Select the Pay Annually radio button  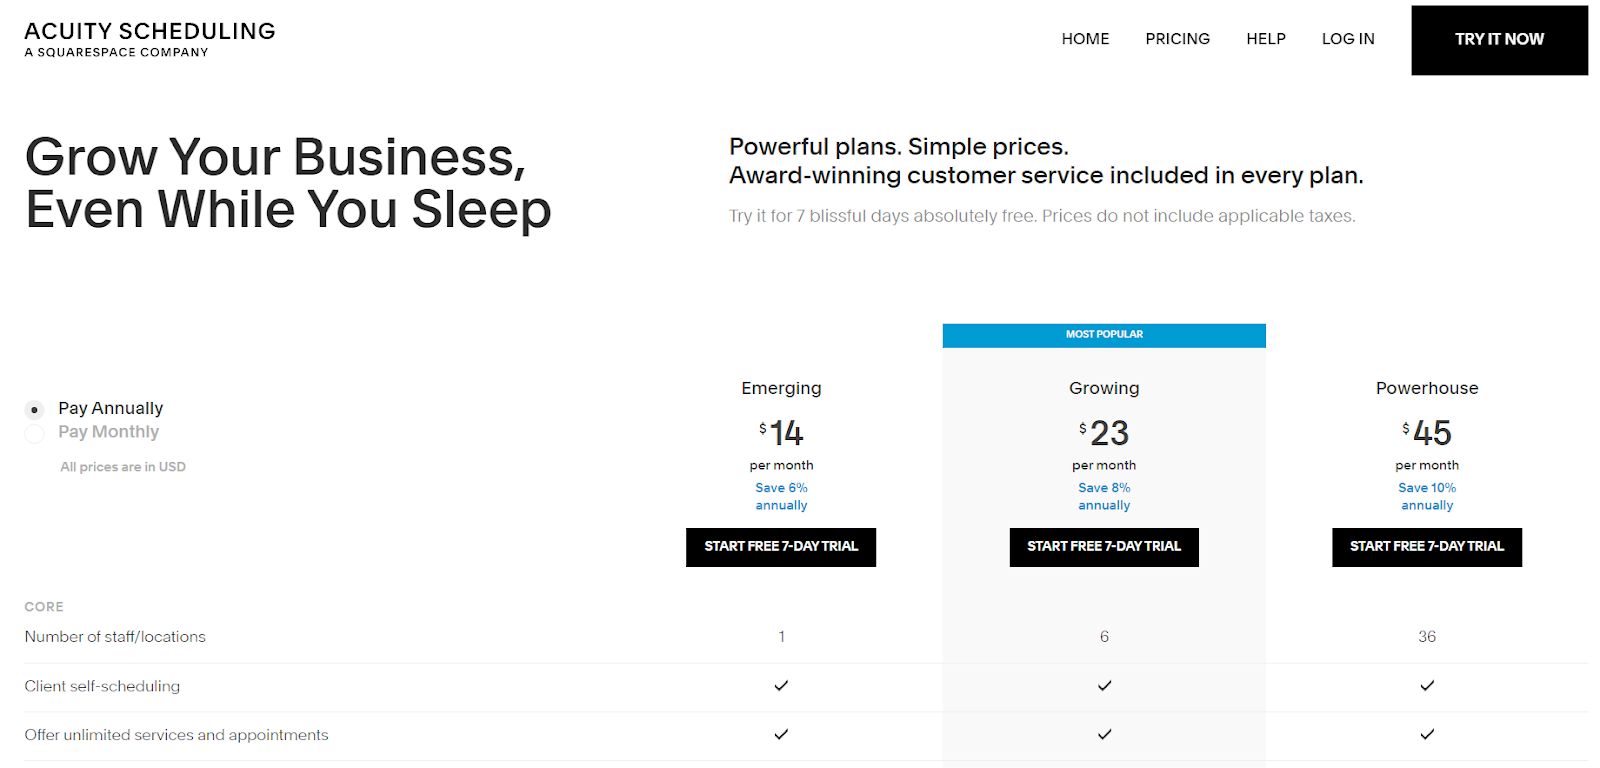35,409
